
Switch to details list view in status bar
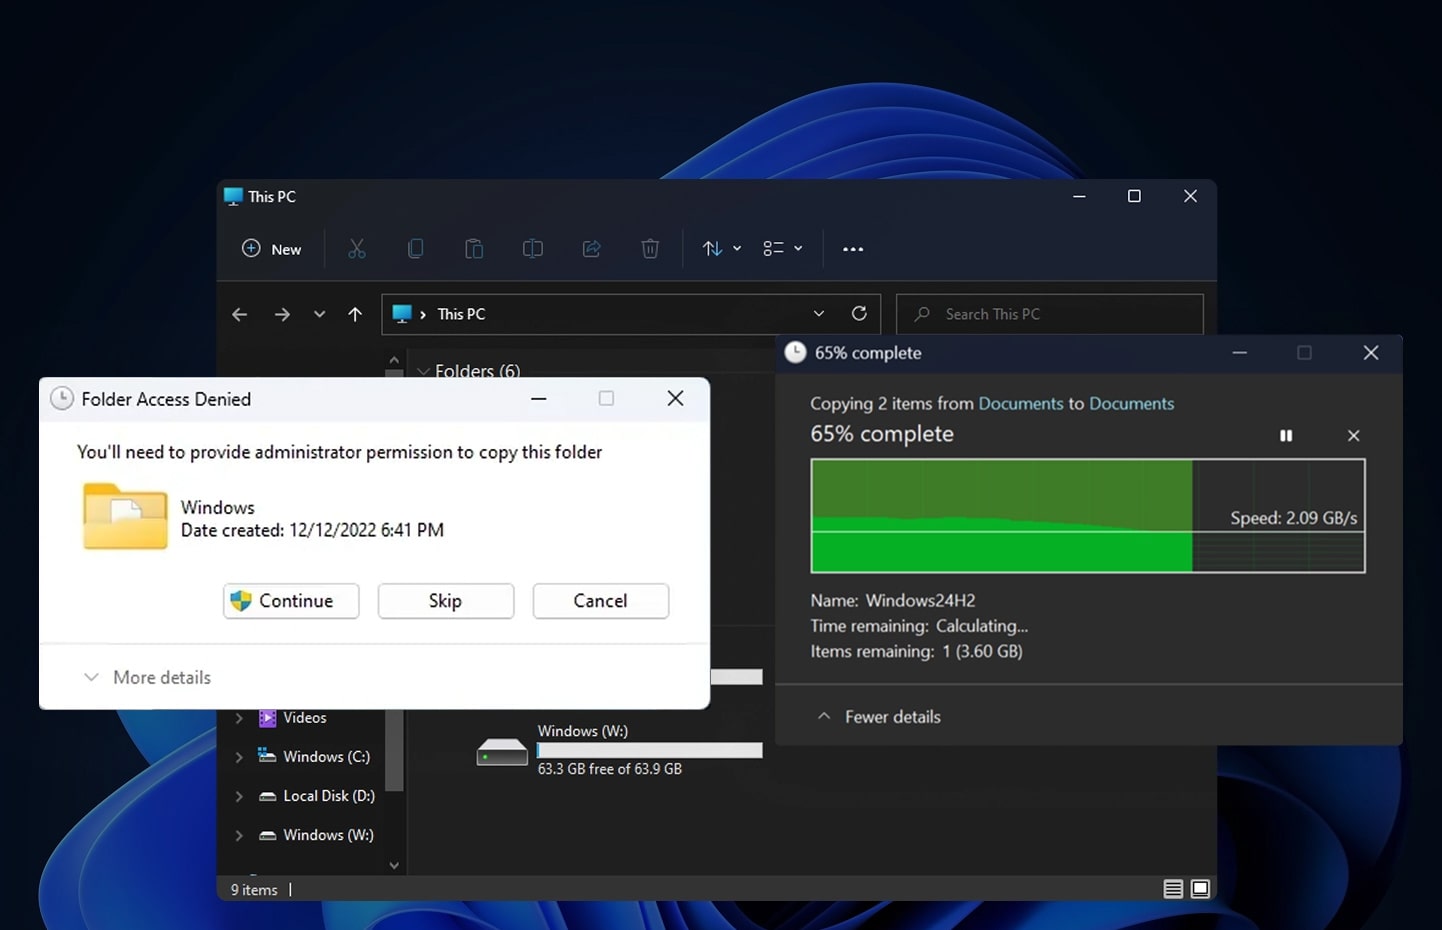point(1173,889)
